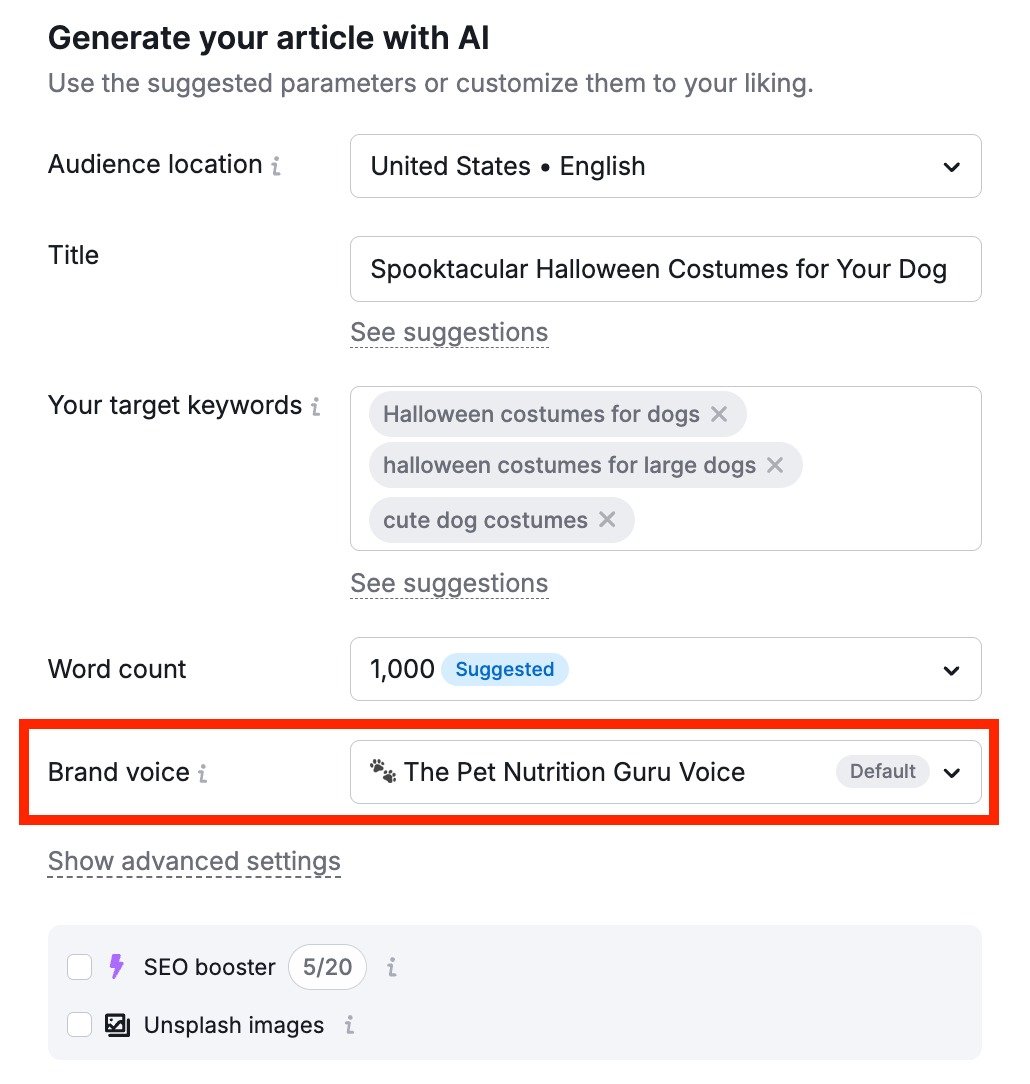
Task: Open the Audience location dropdown
Action: (951, 167)
